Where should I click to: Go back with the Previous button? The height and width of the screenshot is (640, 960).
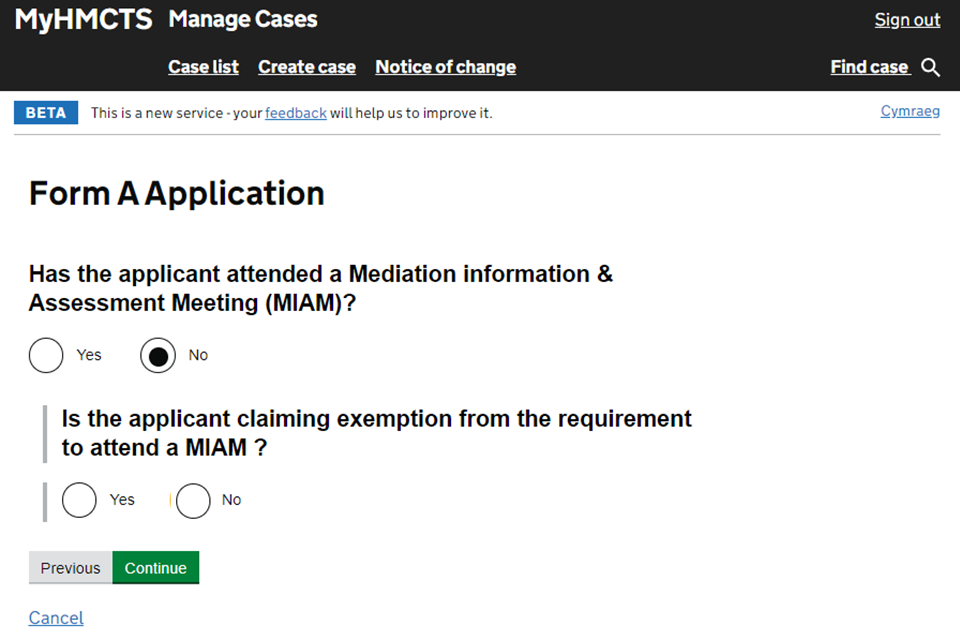point(70,568)
